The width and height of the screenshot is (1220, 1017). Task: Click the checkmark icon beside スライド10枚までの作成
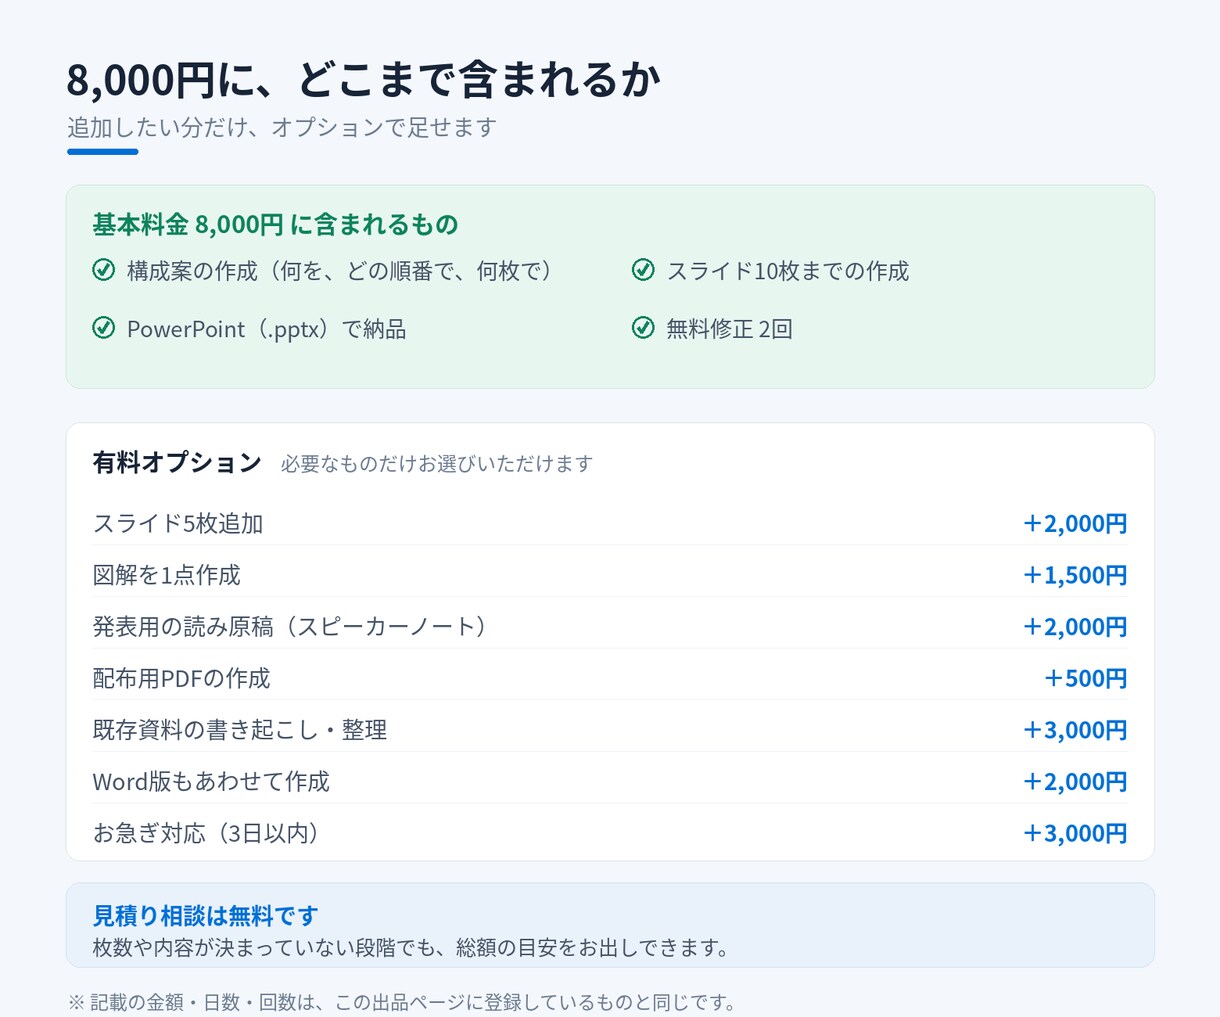[643, 270]
